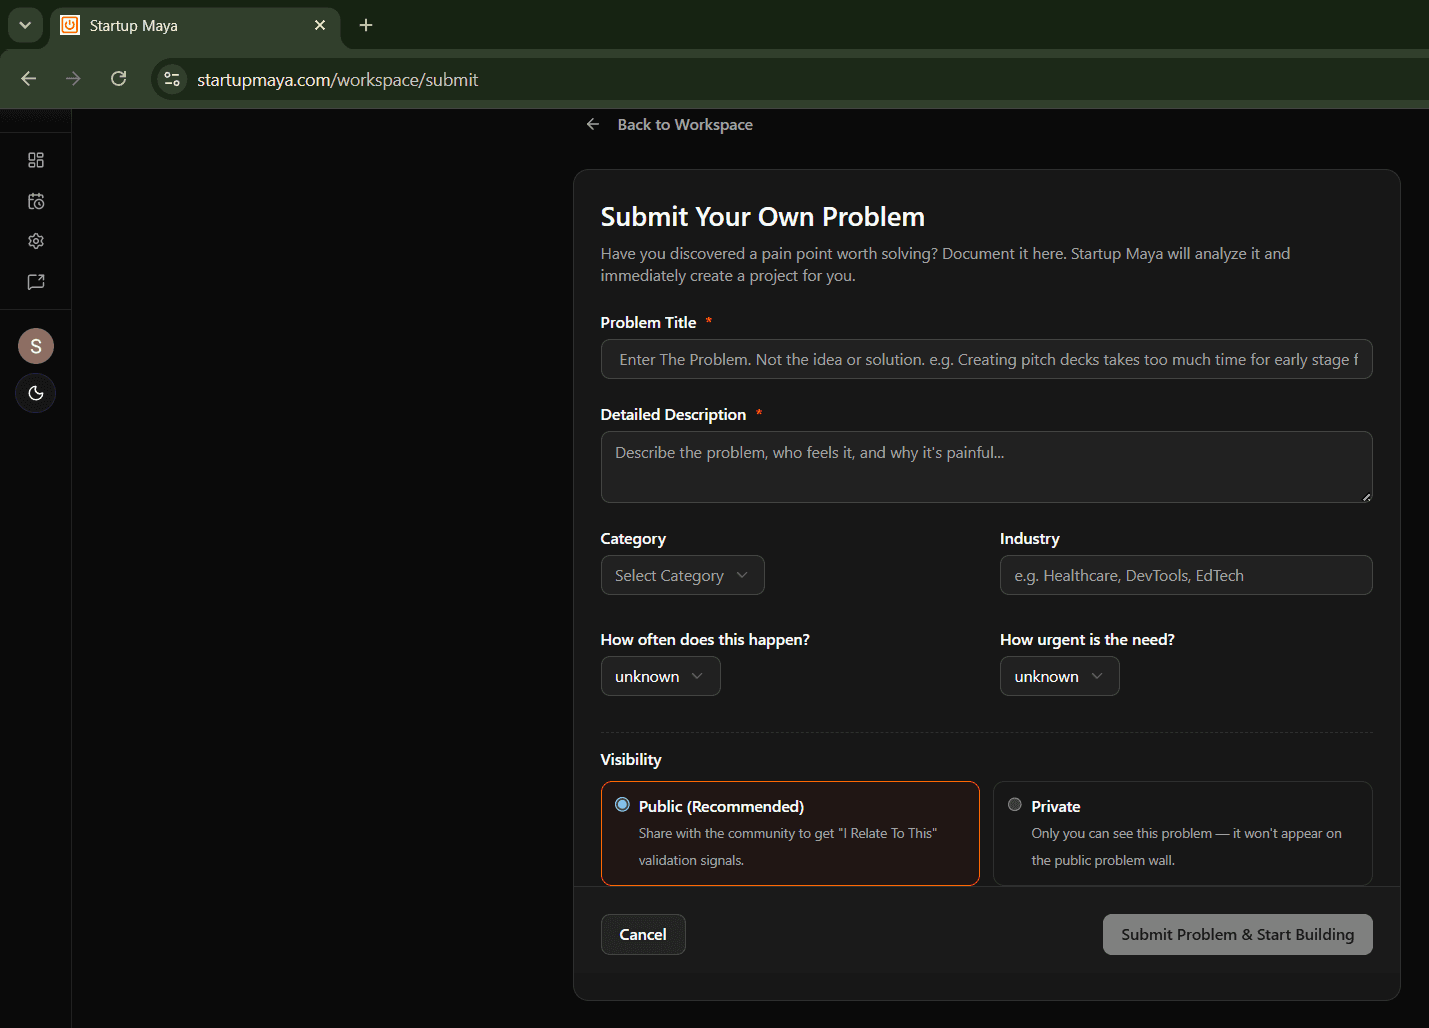Switch to the Startup Maya tab
This screenshot has width=1429, height=1028.
195,25
